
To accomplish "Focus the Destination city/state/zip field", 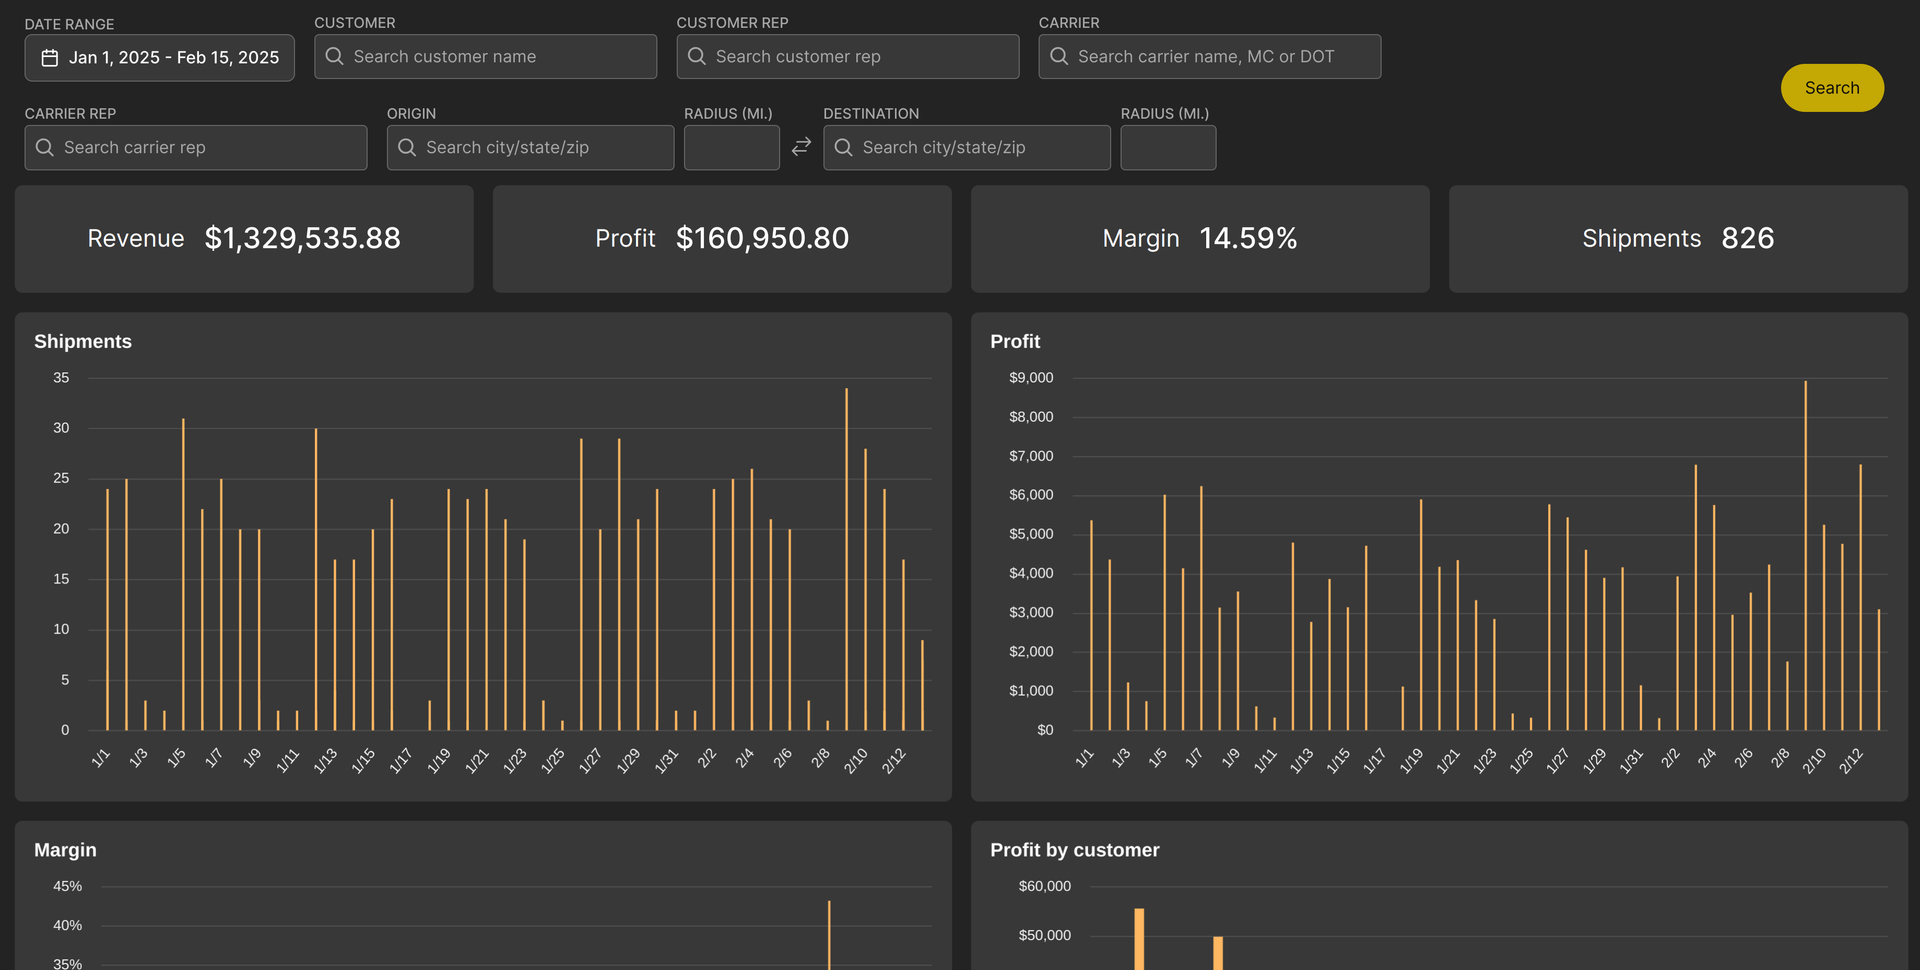I will pyautogui.click(x=967, y=148).
